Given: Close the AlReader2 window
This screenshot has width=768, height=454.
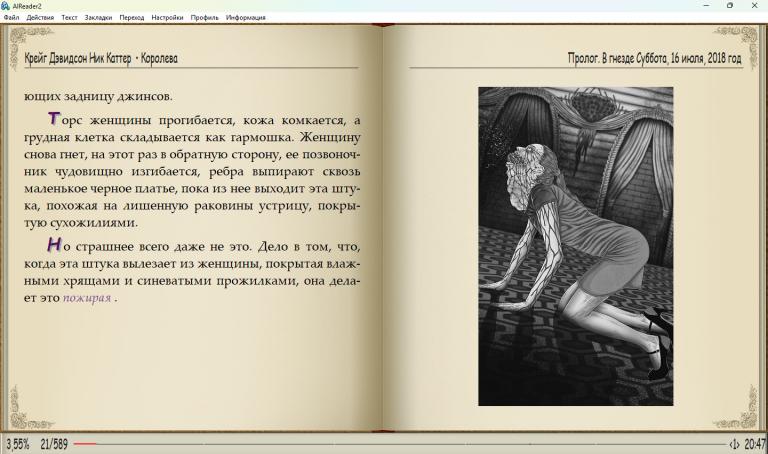Looking at the screenshot, I should coord(754,5).
